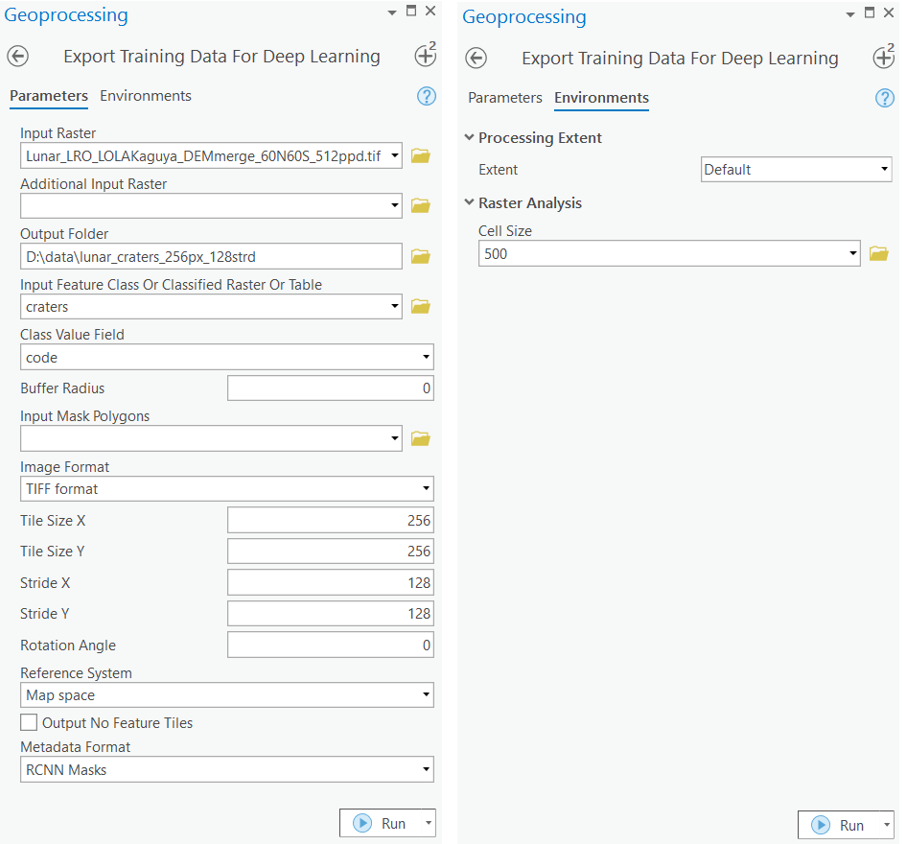The height and width of the screenshot is (844, 904).
Task: Collapse the Processing Extent section
Action: click(470, 138)
